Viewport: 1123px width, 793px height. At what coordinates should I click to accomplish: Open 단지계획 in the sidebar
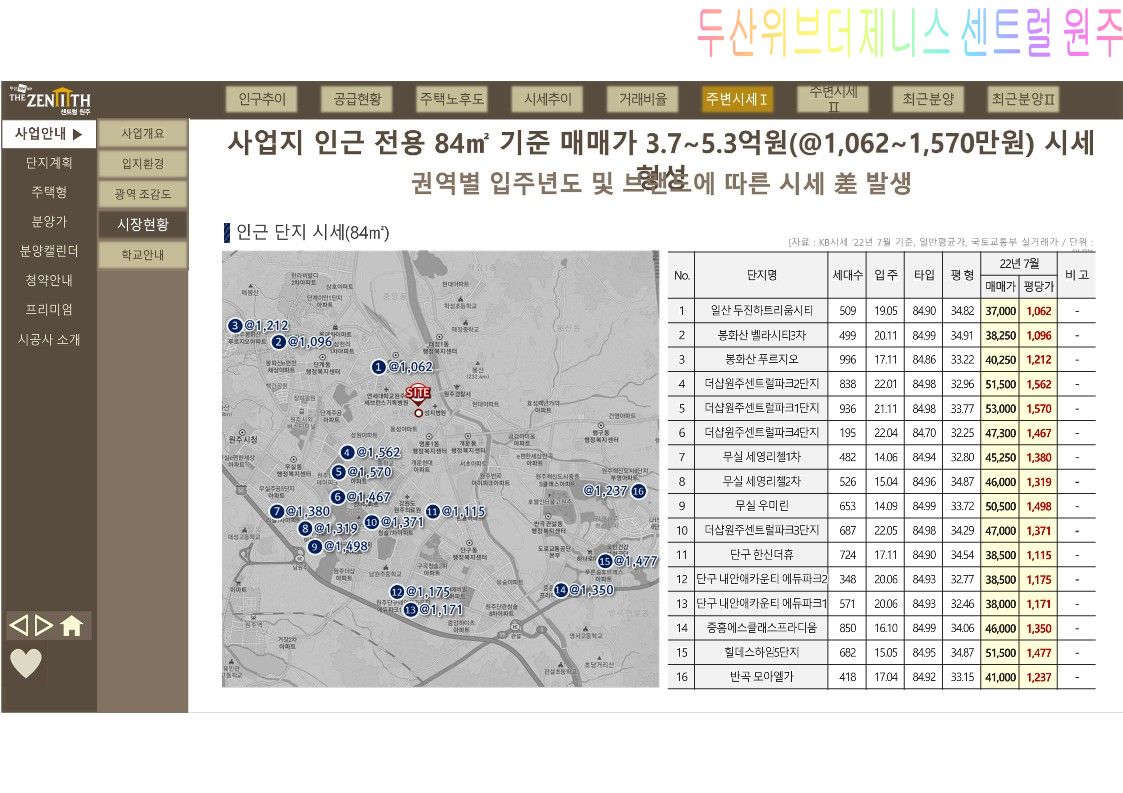tap(49, 163)
